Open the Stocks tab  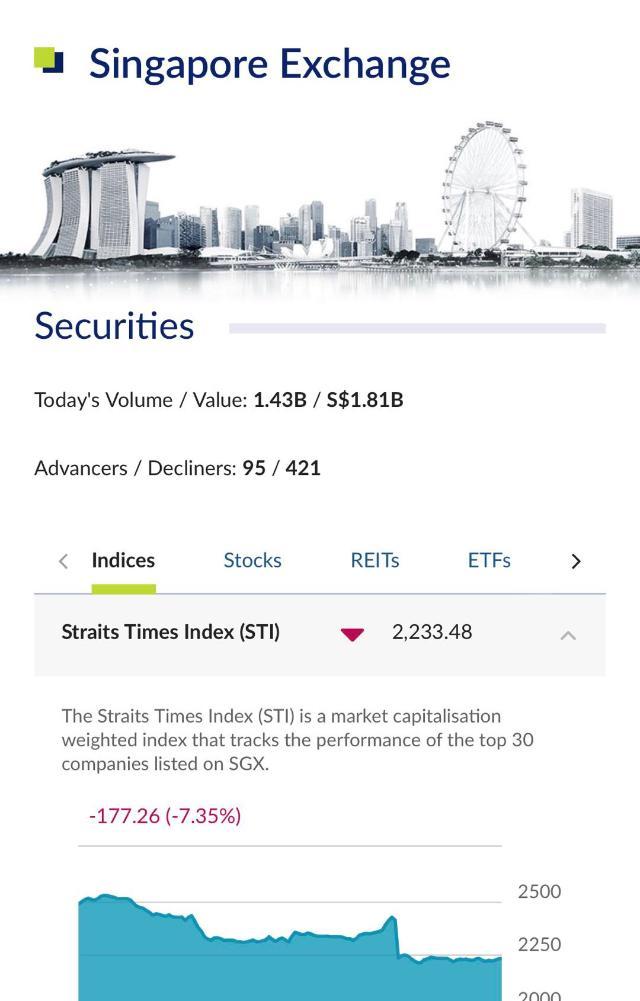point(252,561)
